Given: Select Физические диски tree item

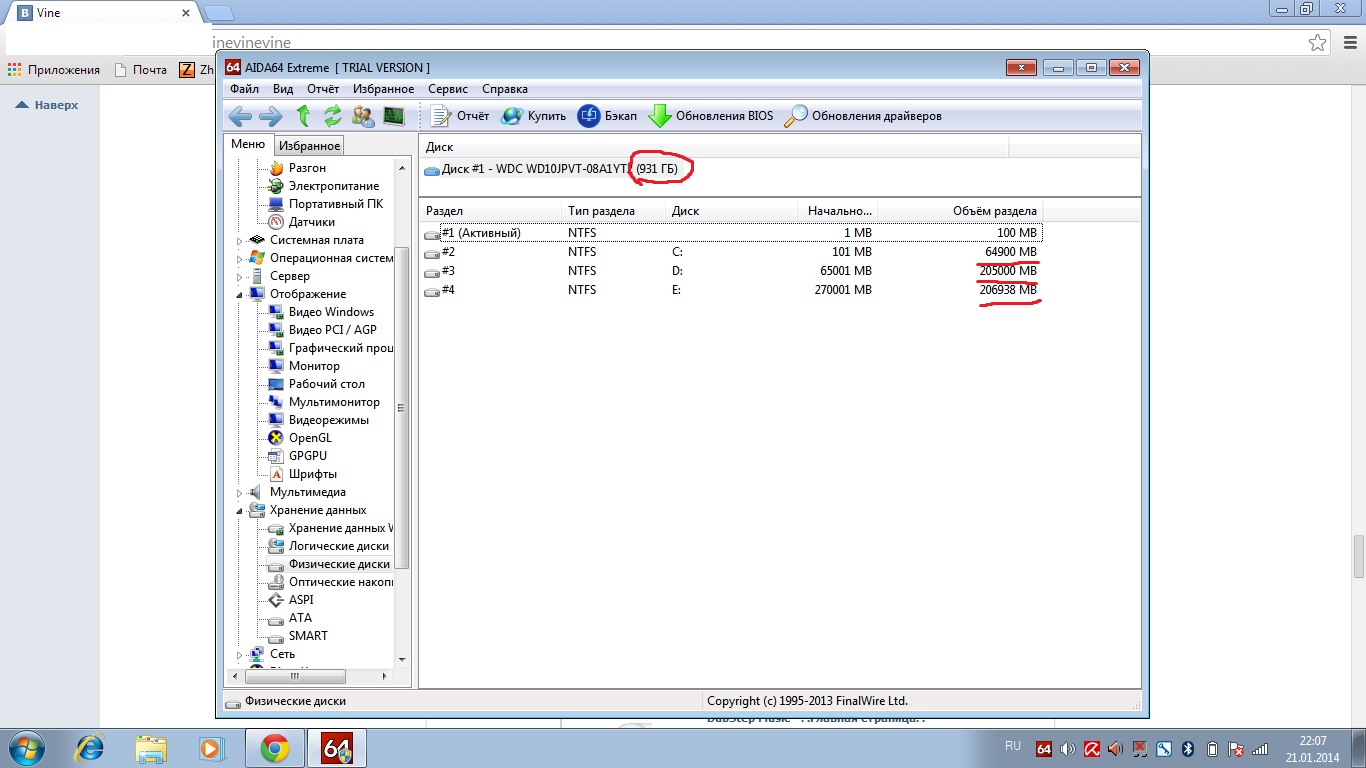Looking at the screenshot, I should [339, 564].
